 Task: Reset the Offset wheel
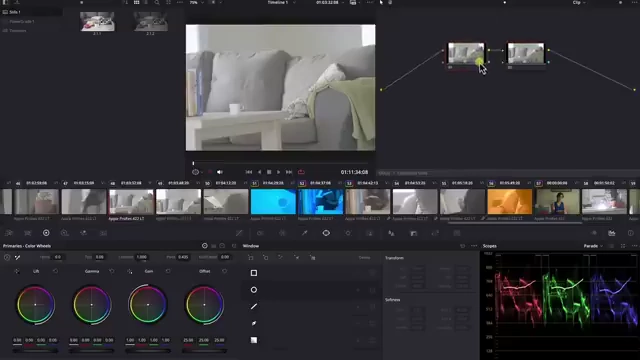pyautogui.click(x=224, y=271)
